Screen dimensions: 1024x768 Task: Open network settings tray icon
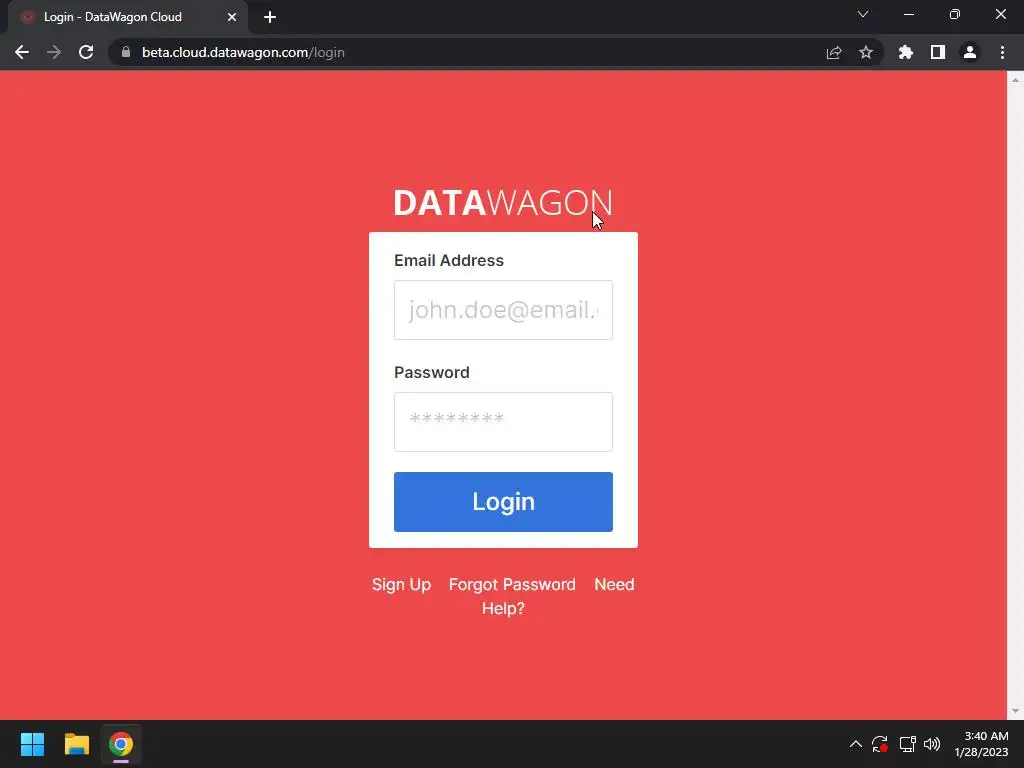click(x=907, y=744)
